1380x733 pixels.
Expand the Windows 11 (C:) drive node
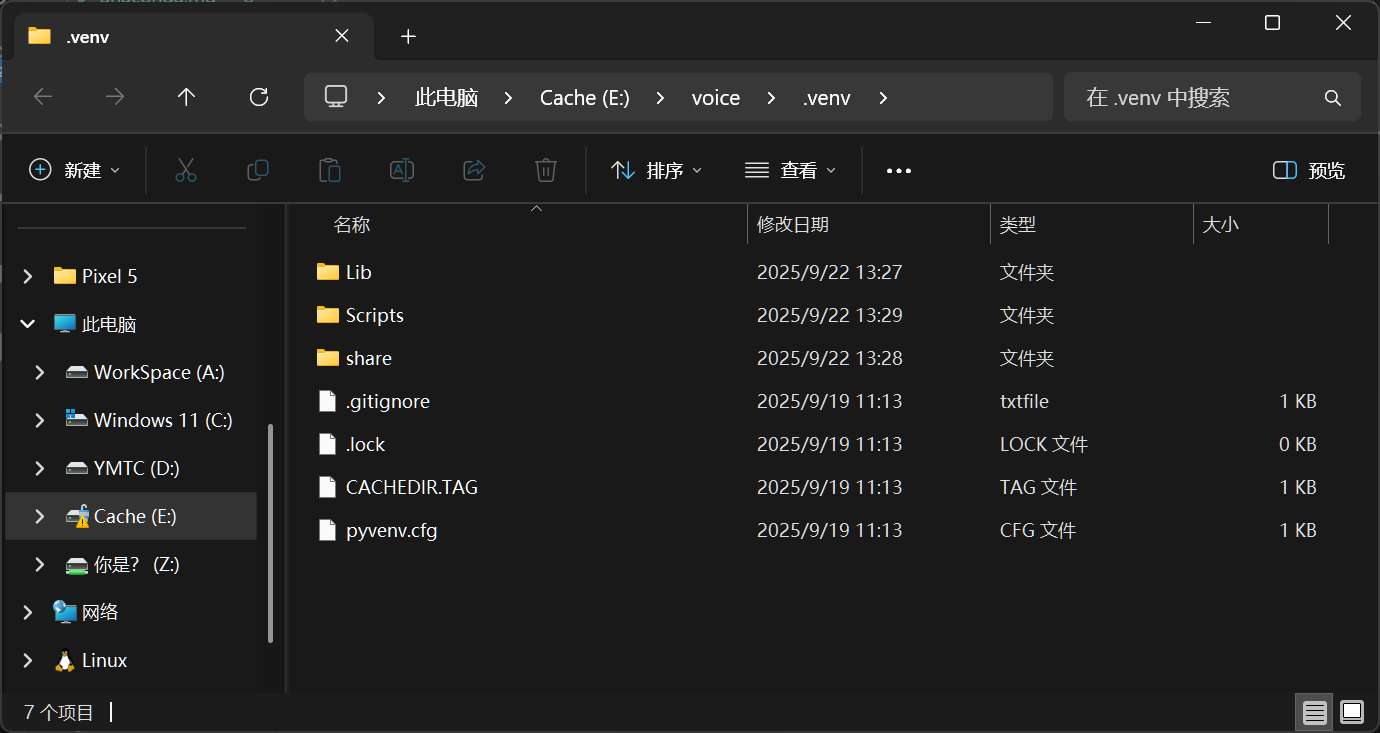coord(40,420)
